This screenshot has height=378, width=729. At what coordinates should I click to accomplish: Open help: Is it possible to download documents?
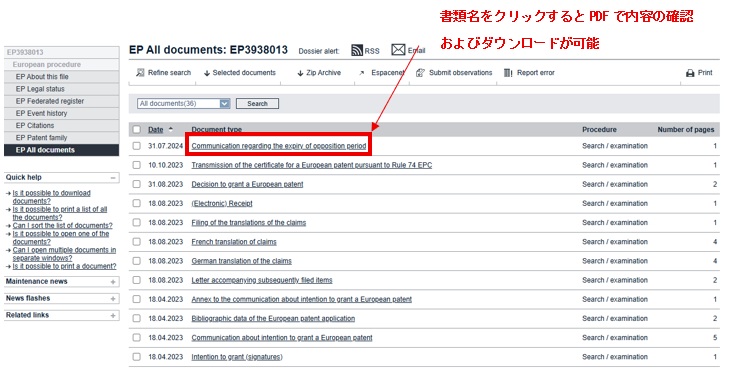[52, 197]
